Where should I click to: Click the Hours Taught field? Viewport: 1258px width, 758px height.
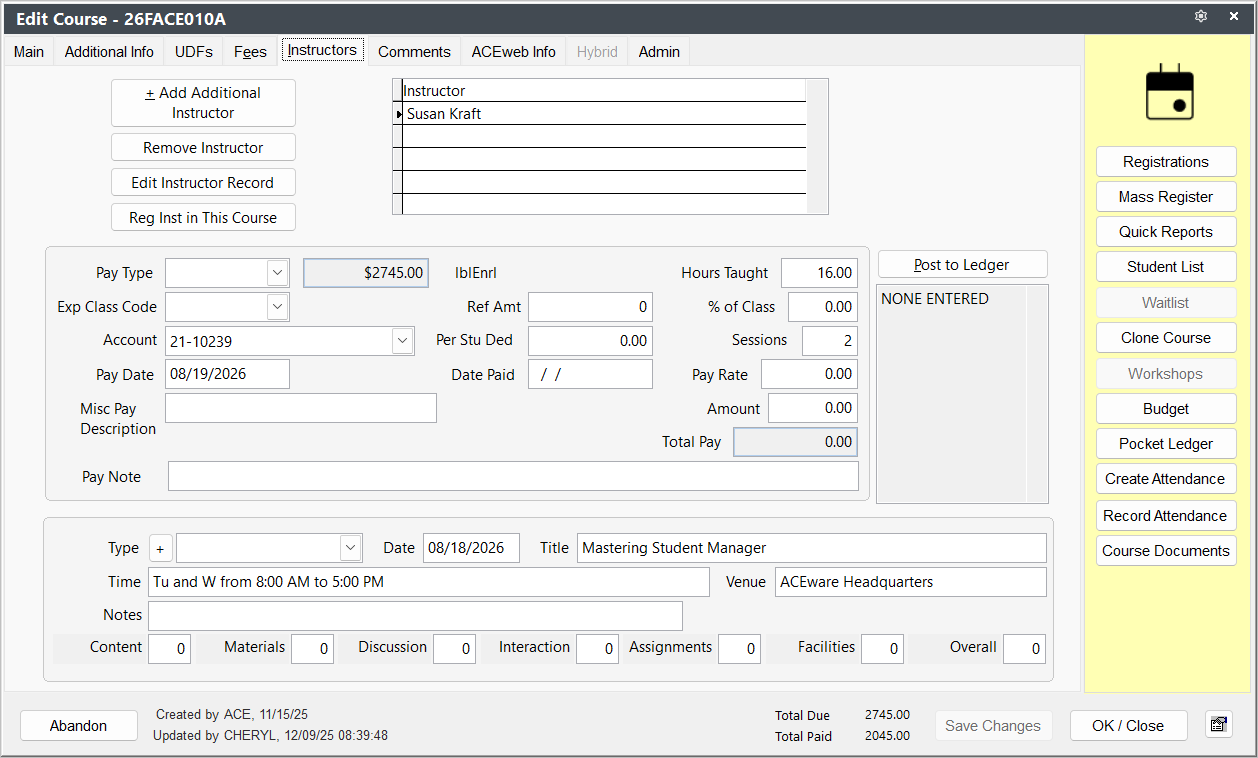point(819,273)
